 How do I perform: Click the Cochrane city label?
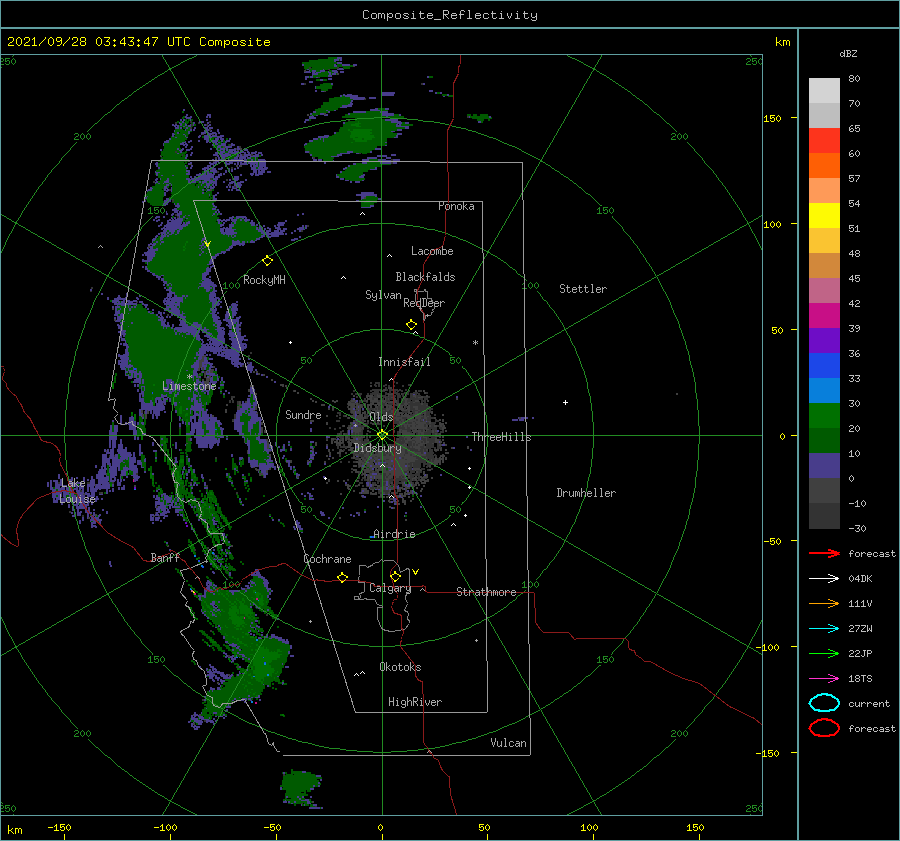pos(327,559)
